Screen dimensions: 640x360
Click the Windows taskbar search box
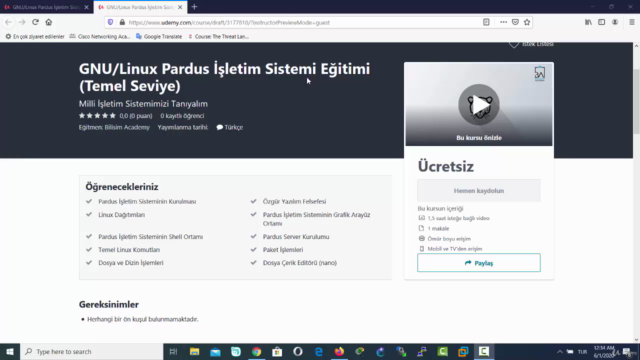point(91,351)
